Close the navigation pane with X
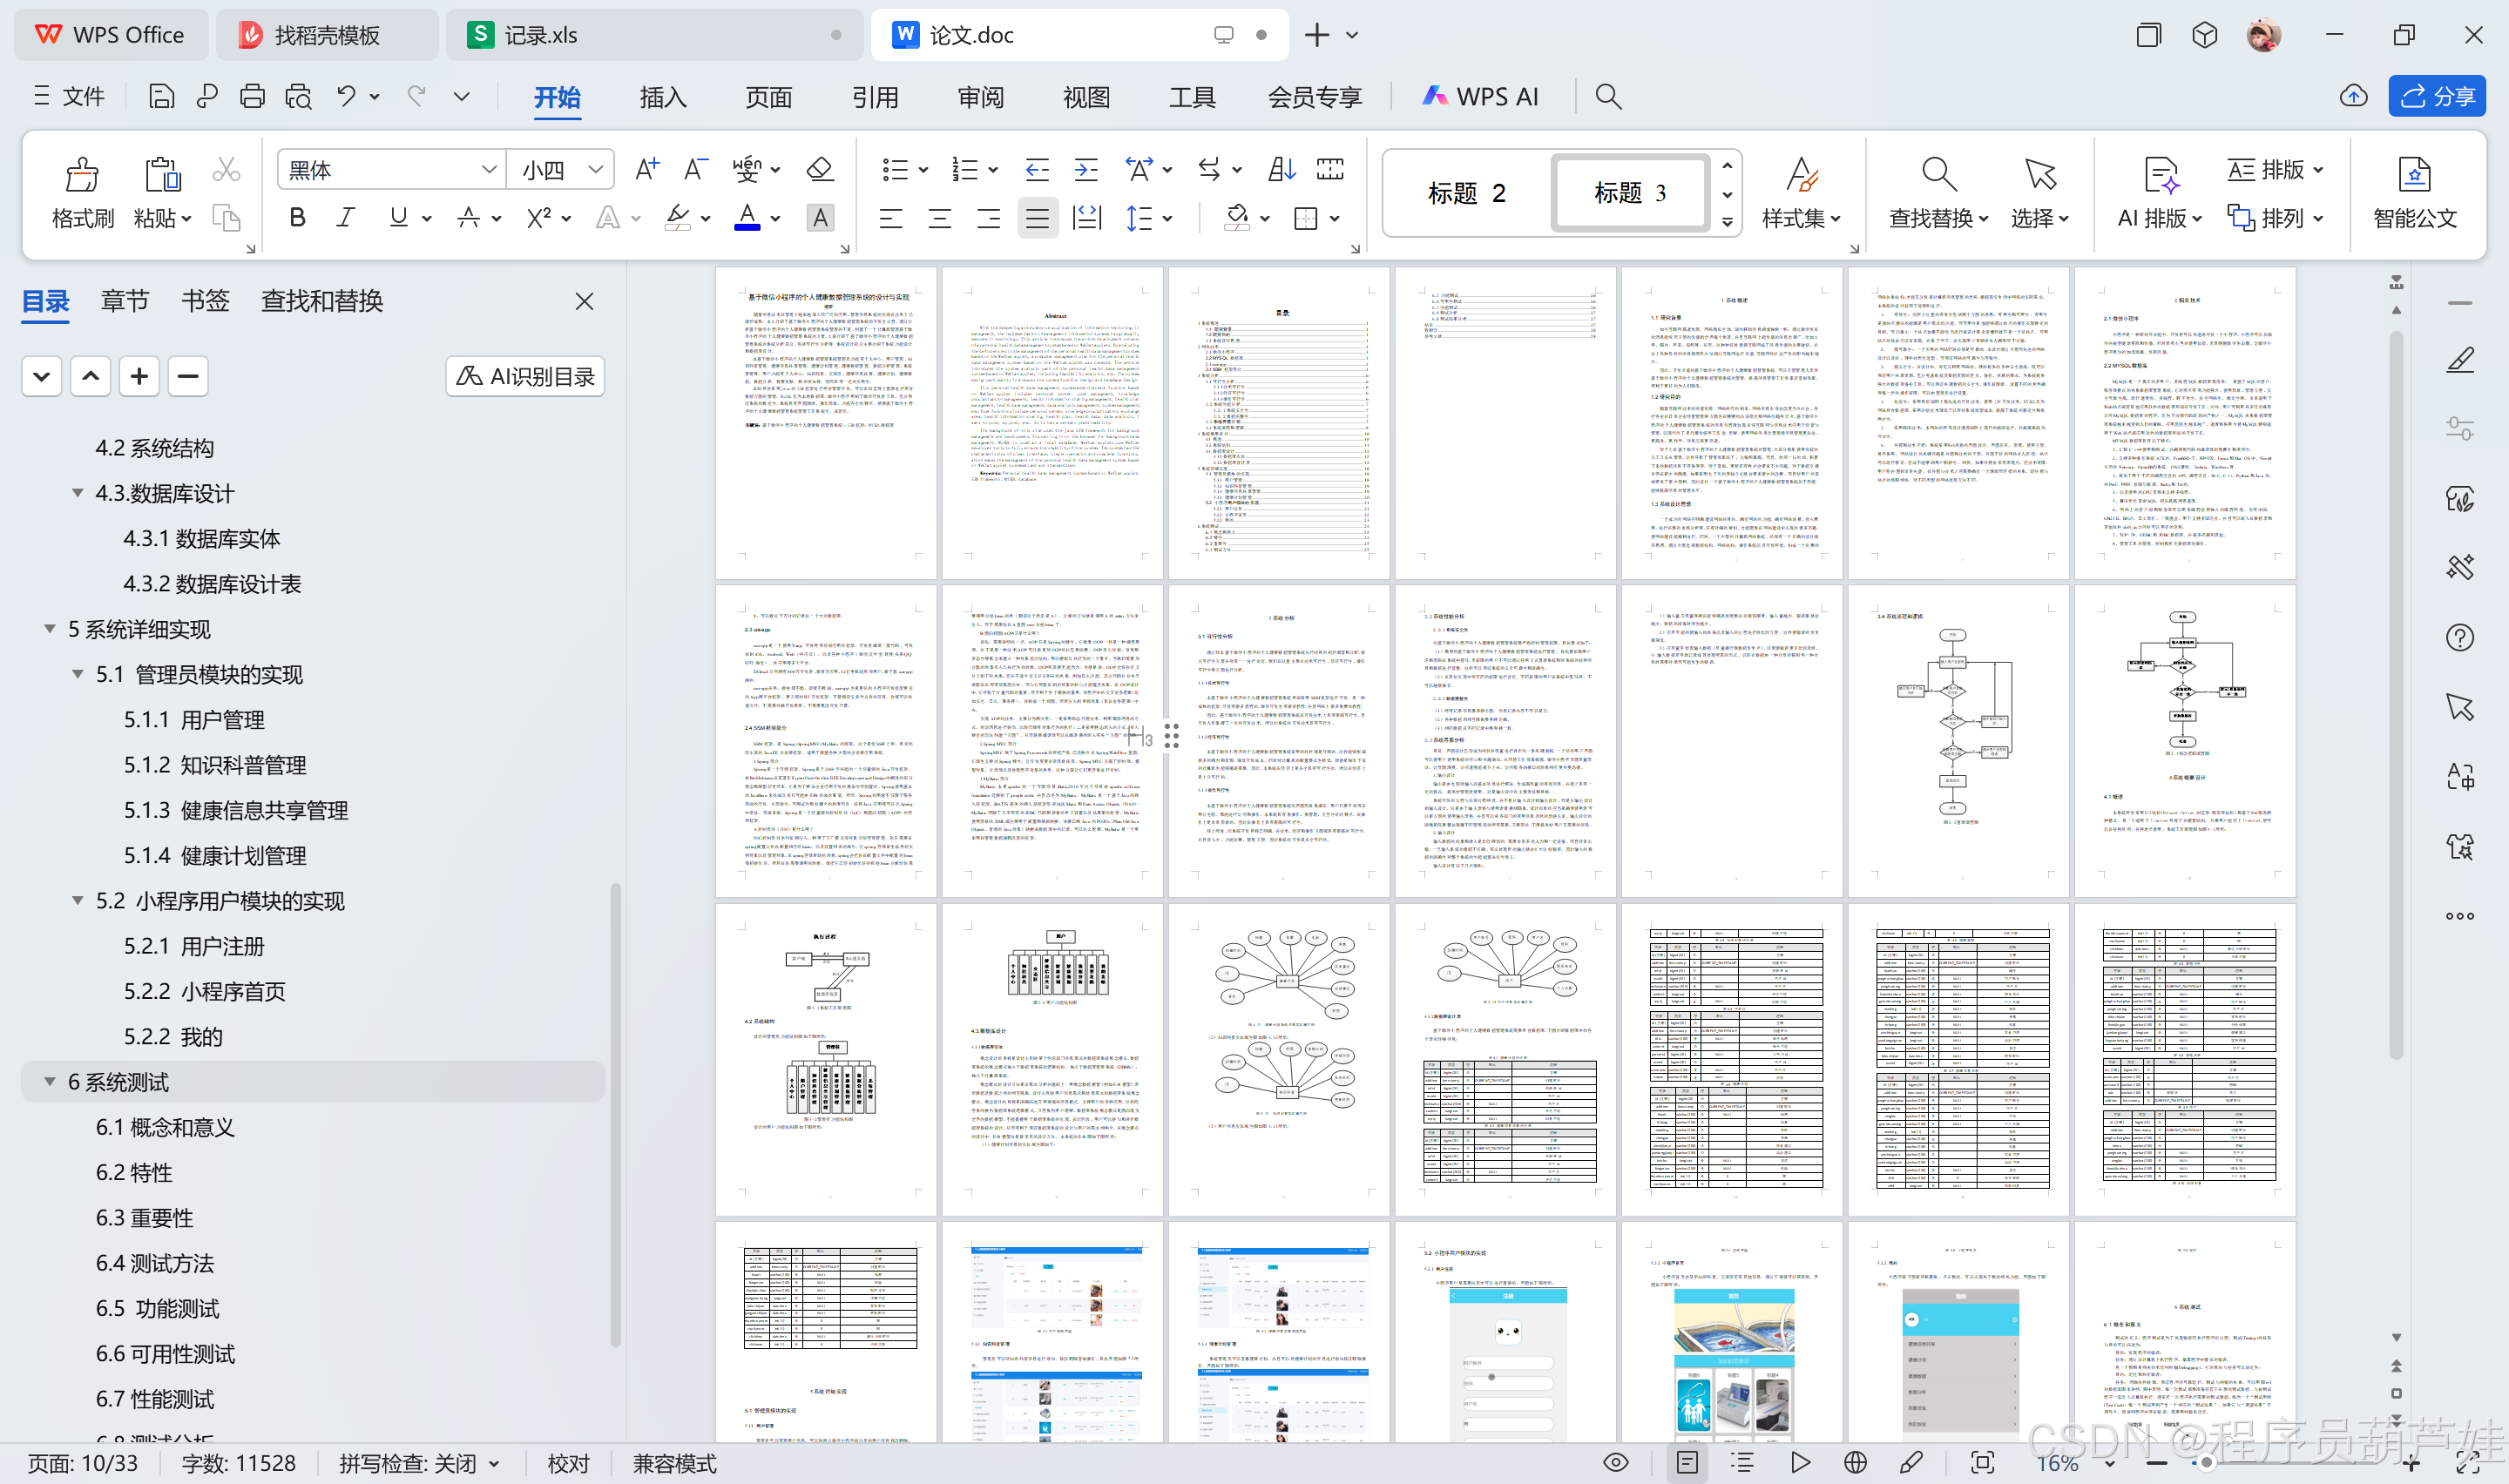This screenshot has width=2509, height=1484. pyautogui.click(x=585, y=301)
